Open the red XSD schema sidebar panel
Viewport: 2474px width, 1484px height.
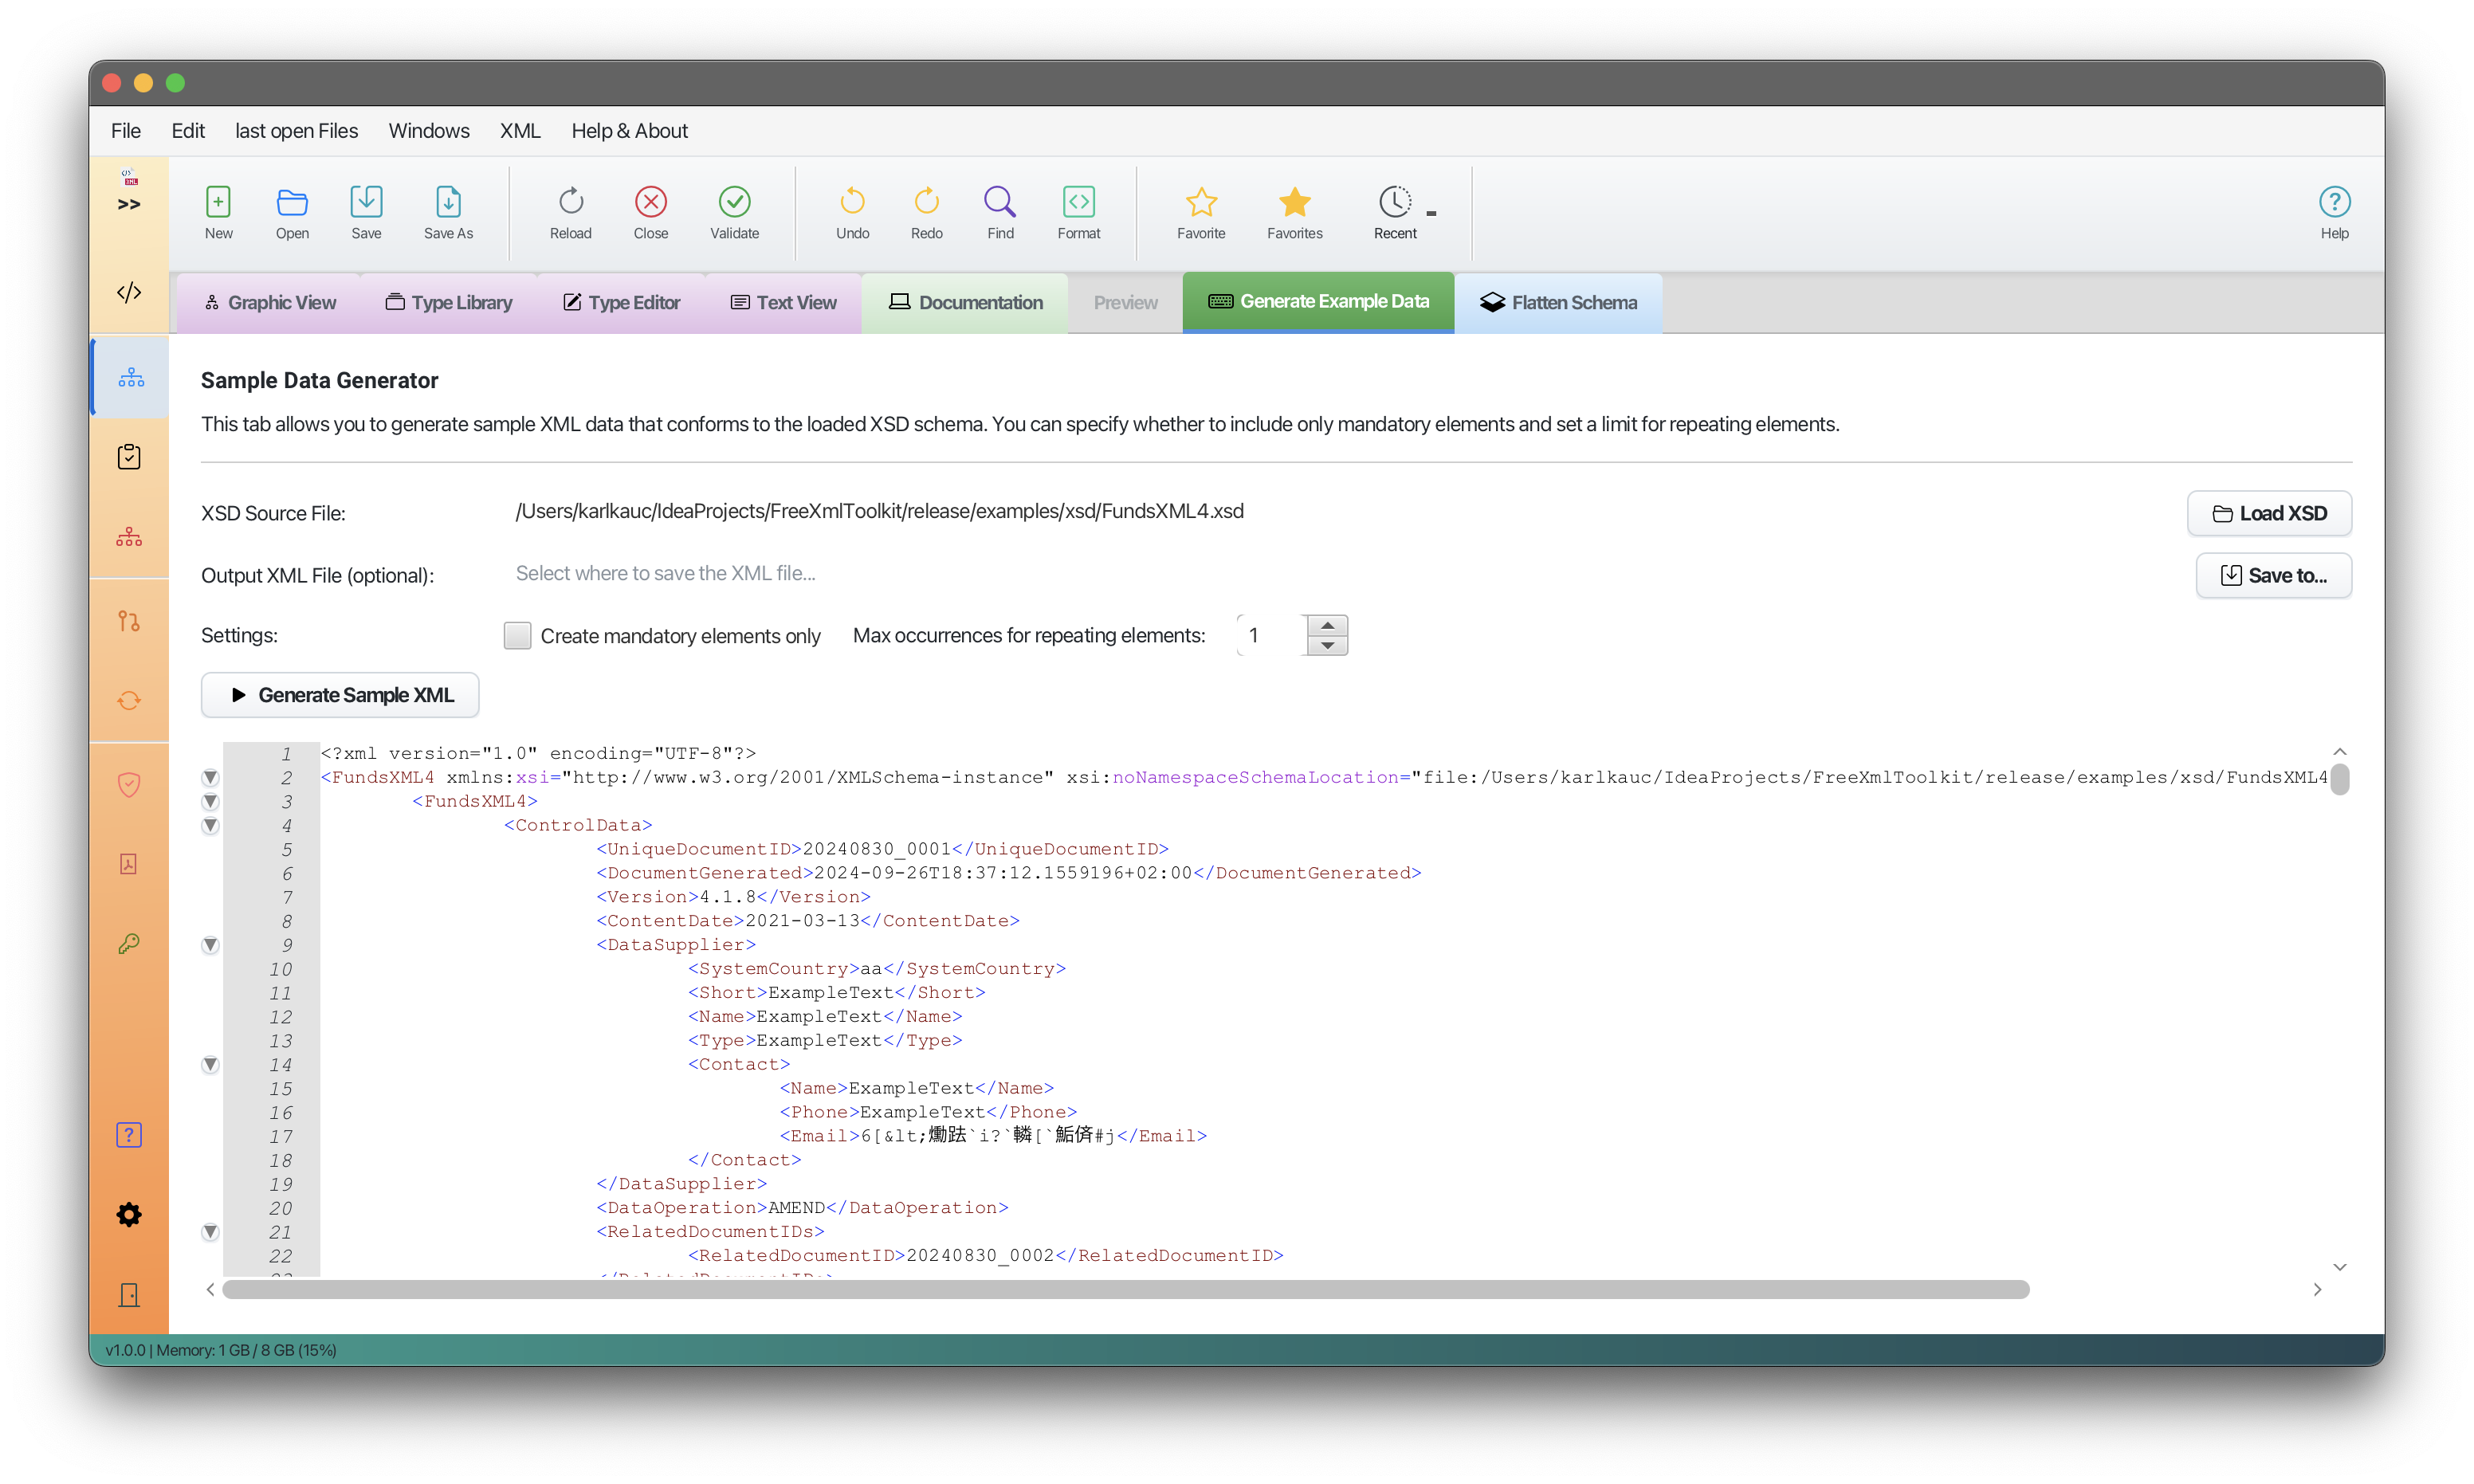click(x=129, y=536)
